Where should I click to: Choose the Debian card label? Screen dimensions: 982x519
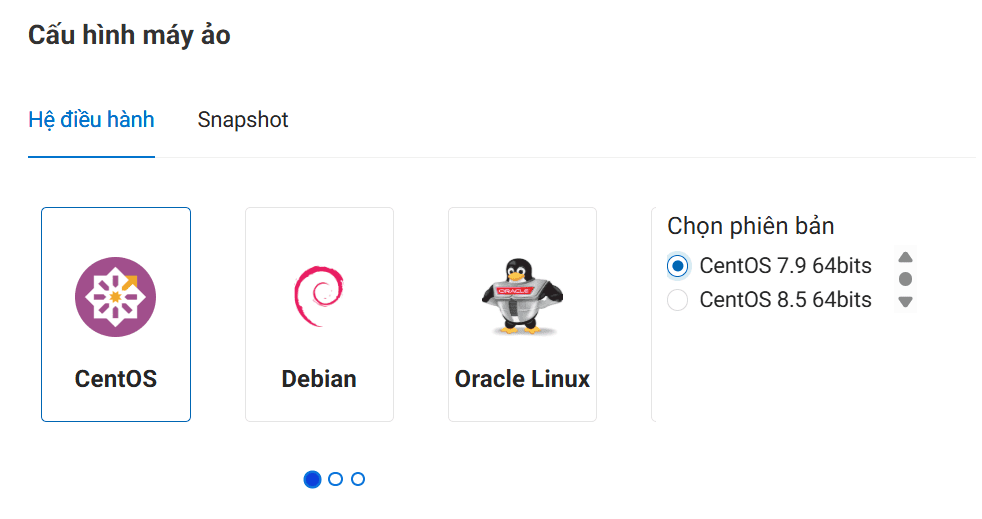319,379
